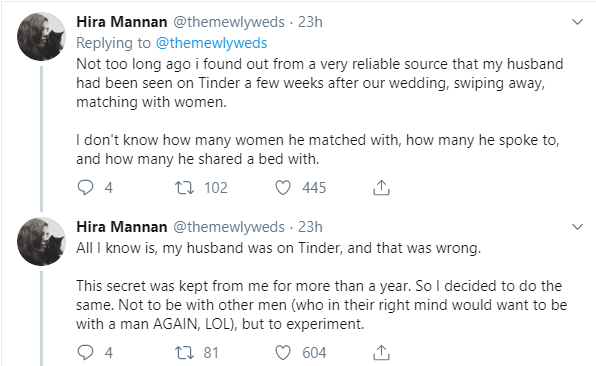Open the tweet text starting 'All I know is'

(322, 286)
